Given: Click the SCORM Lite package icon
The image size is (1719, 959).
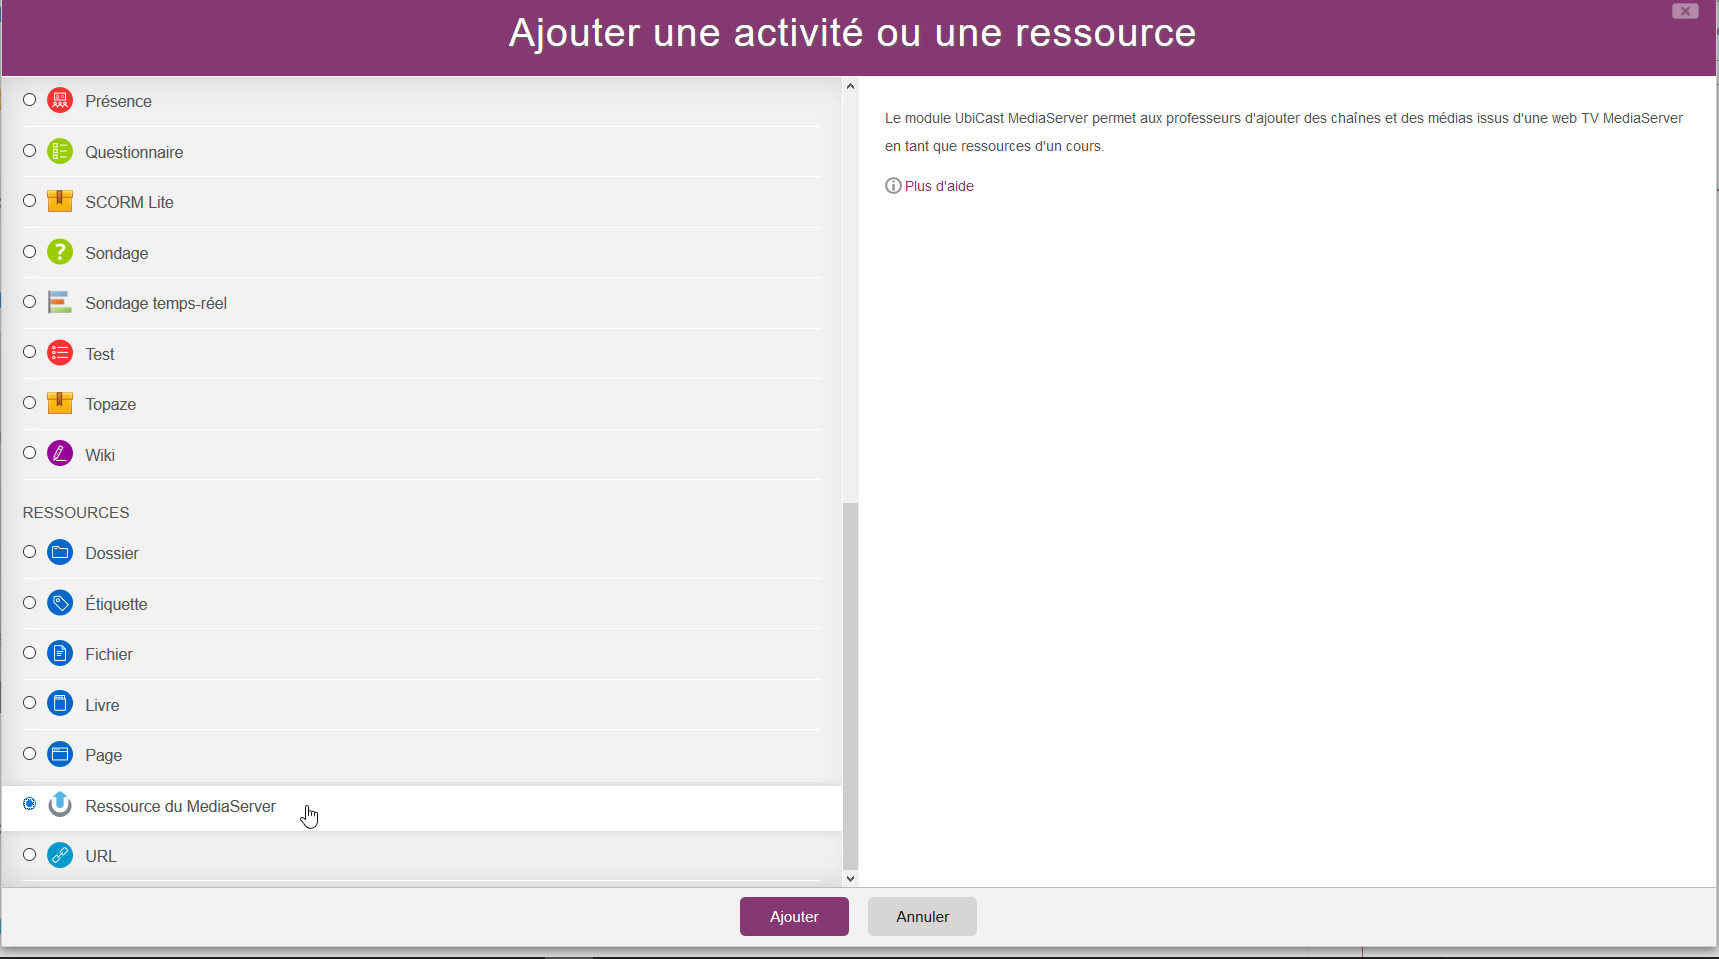Looking at the screenshot, I should pyautogui.click(x=60, y=201).
